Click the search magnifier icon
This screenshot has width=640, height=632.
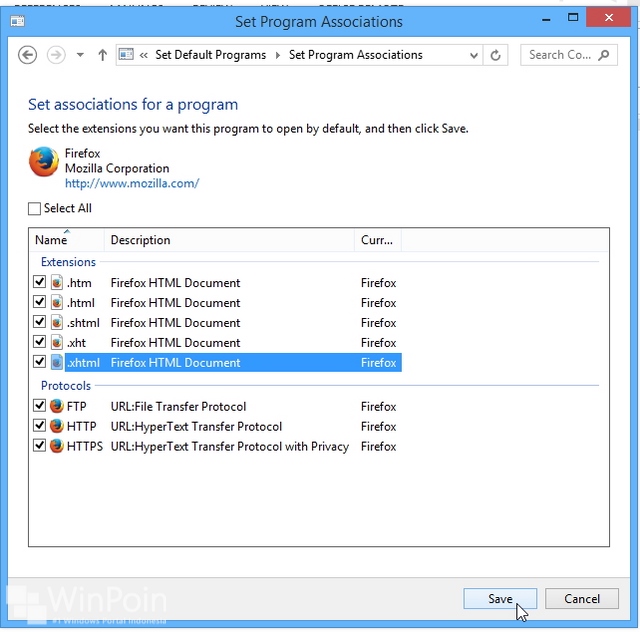(604, 55)
